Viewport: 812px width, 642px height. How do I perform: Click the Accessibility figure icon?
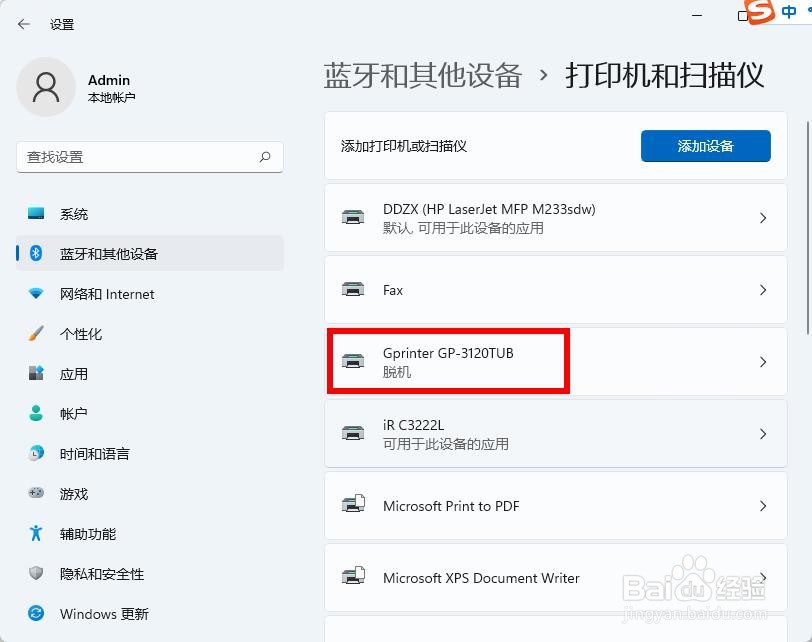click(x=36, y=533)
